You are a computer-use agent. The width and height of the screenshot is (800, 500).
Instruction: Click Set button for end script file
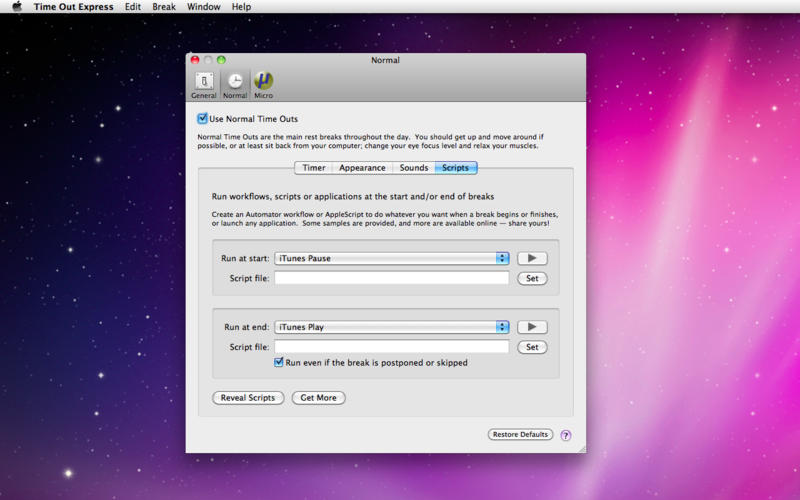click(x=532, y=347)
